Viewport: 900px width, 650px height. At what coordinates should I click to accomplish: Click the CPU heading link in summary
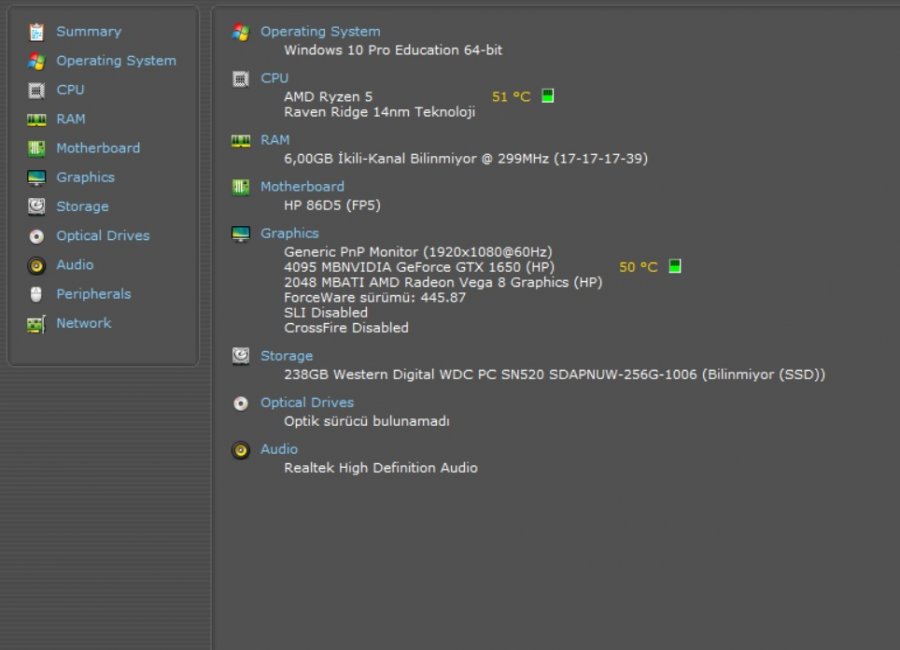(274, 78)
